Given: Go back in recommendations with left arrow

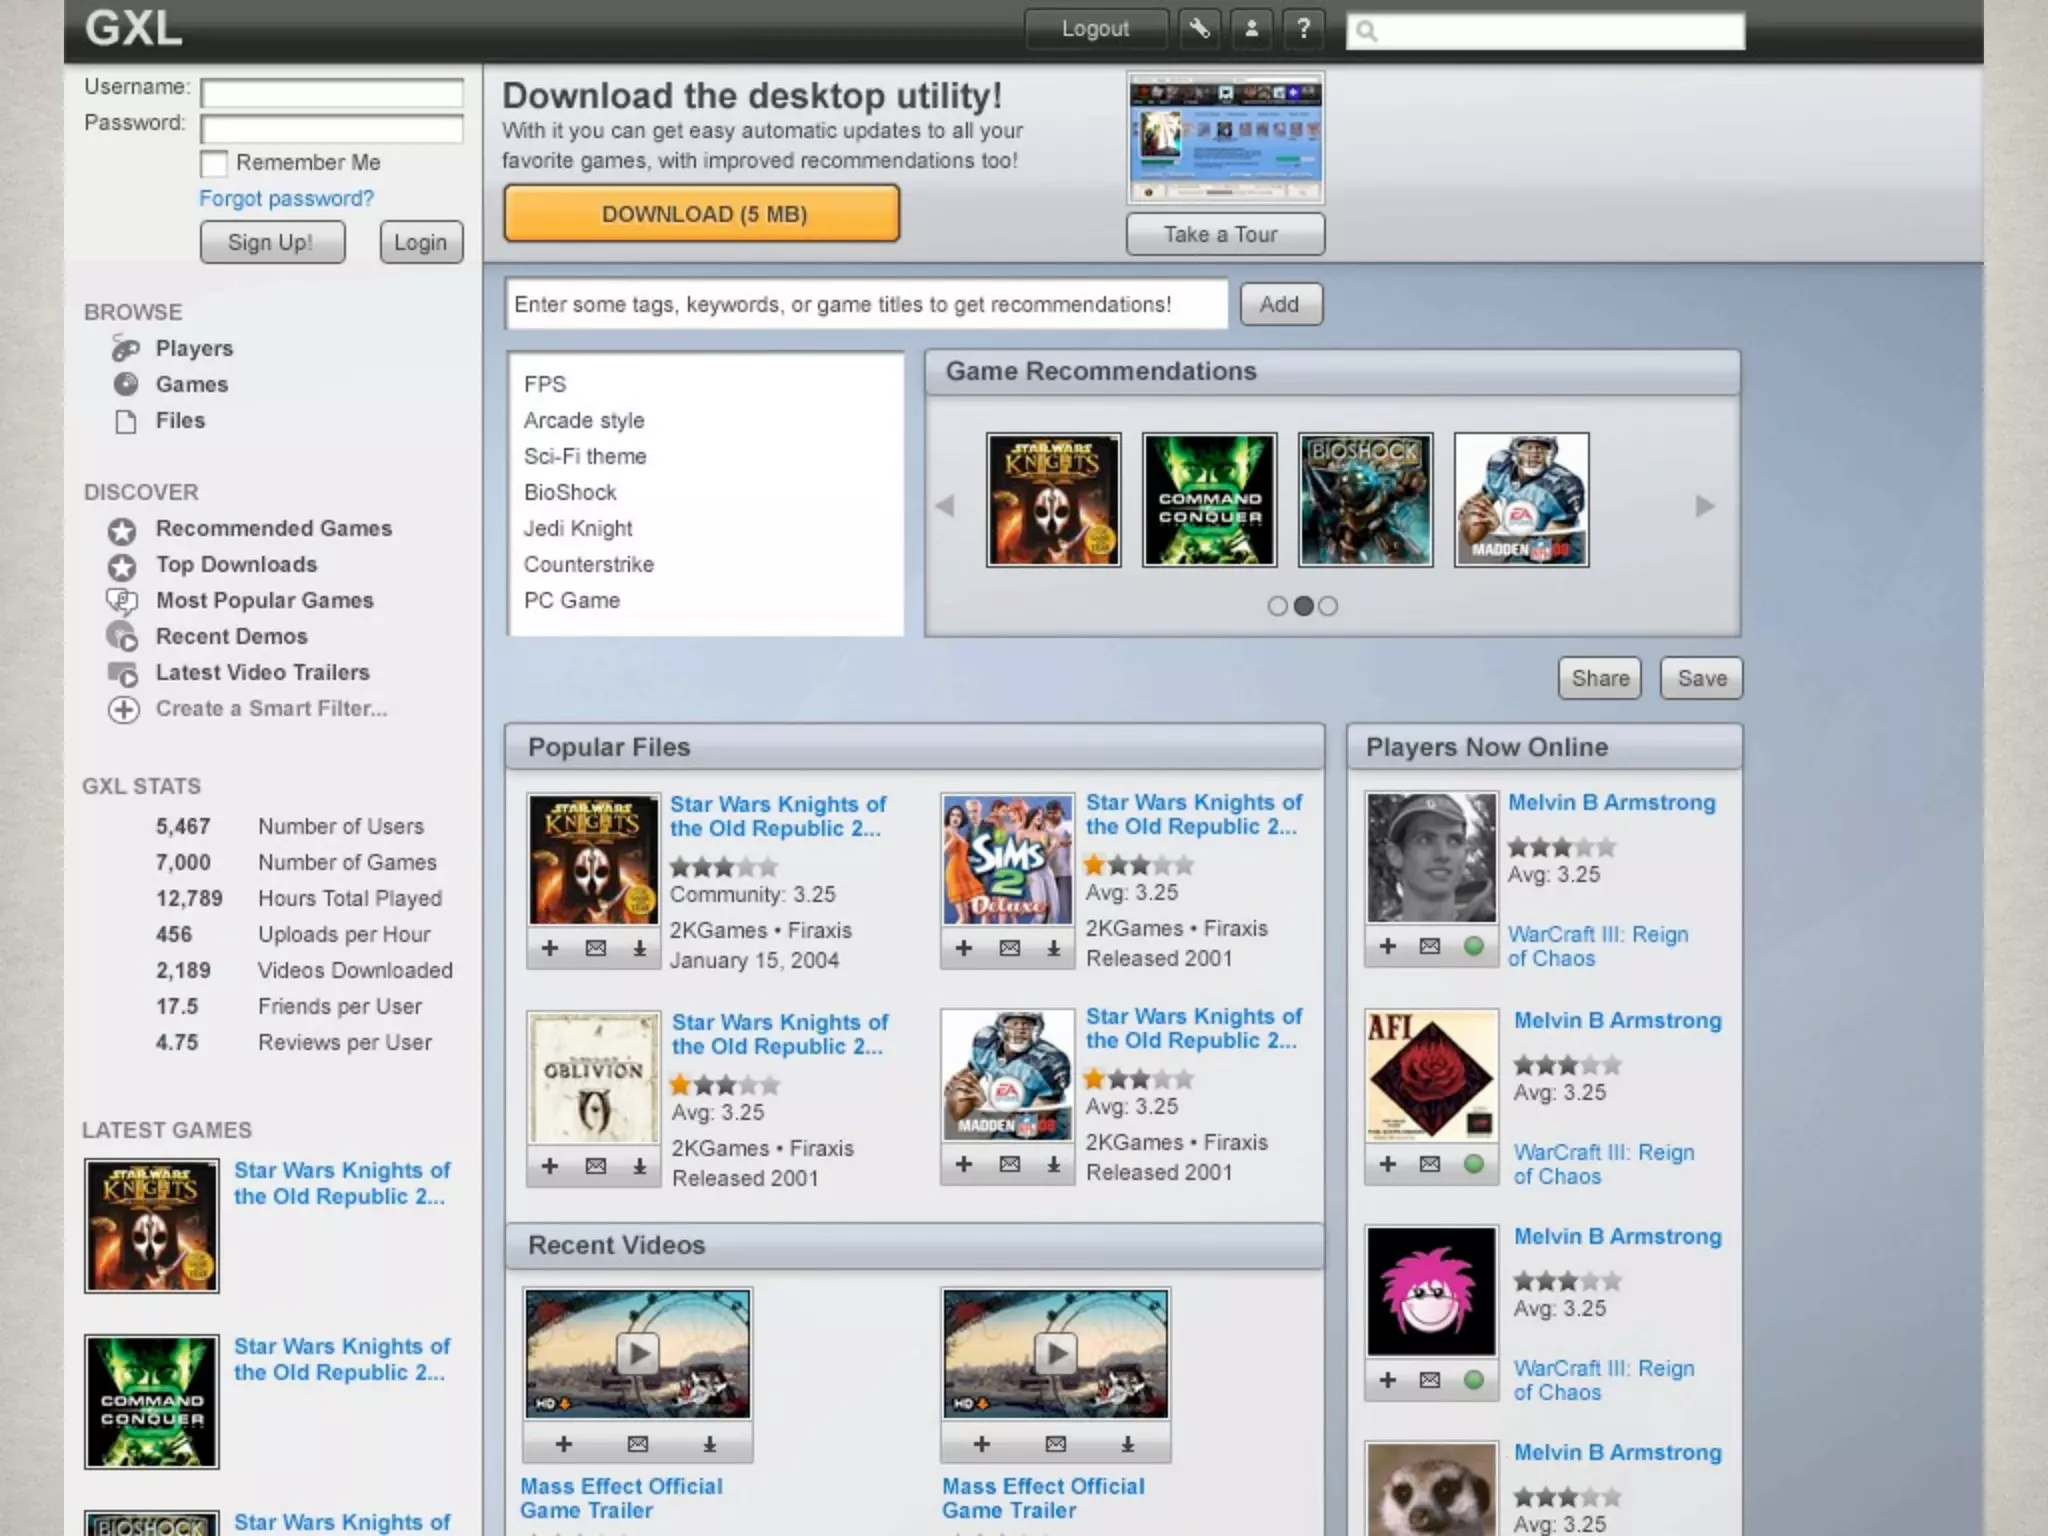Looking at the screenshot, I should (945, 506).
